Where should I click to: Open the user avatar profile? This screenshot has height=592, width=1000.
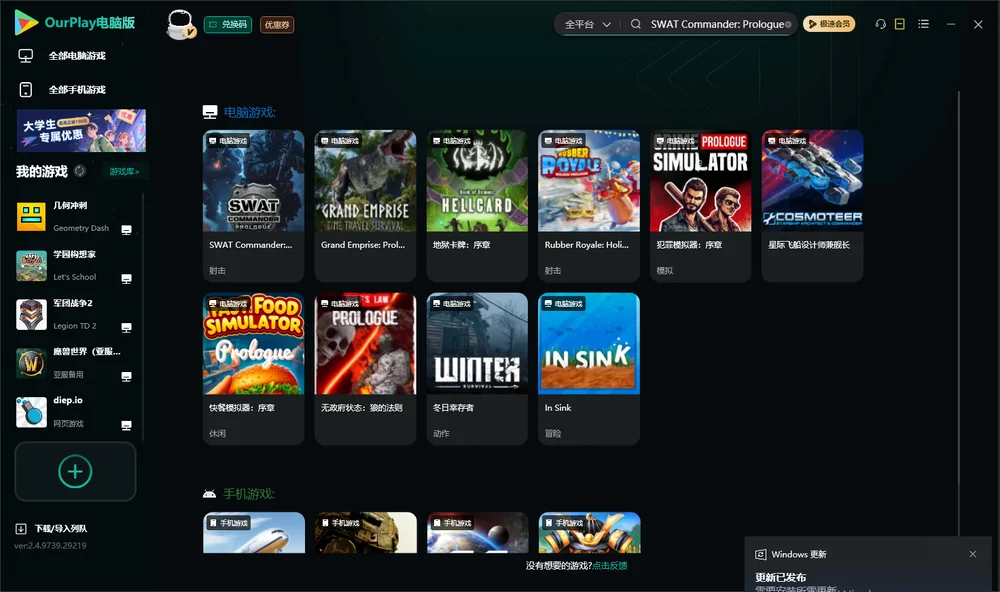point(180,24)
